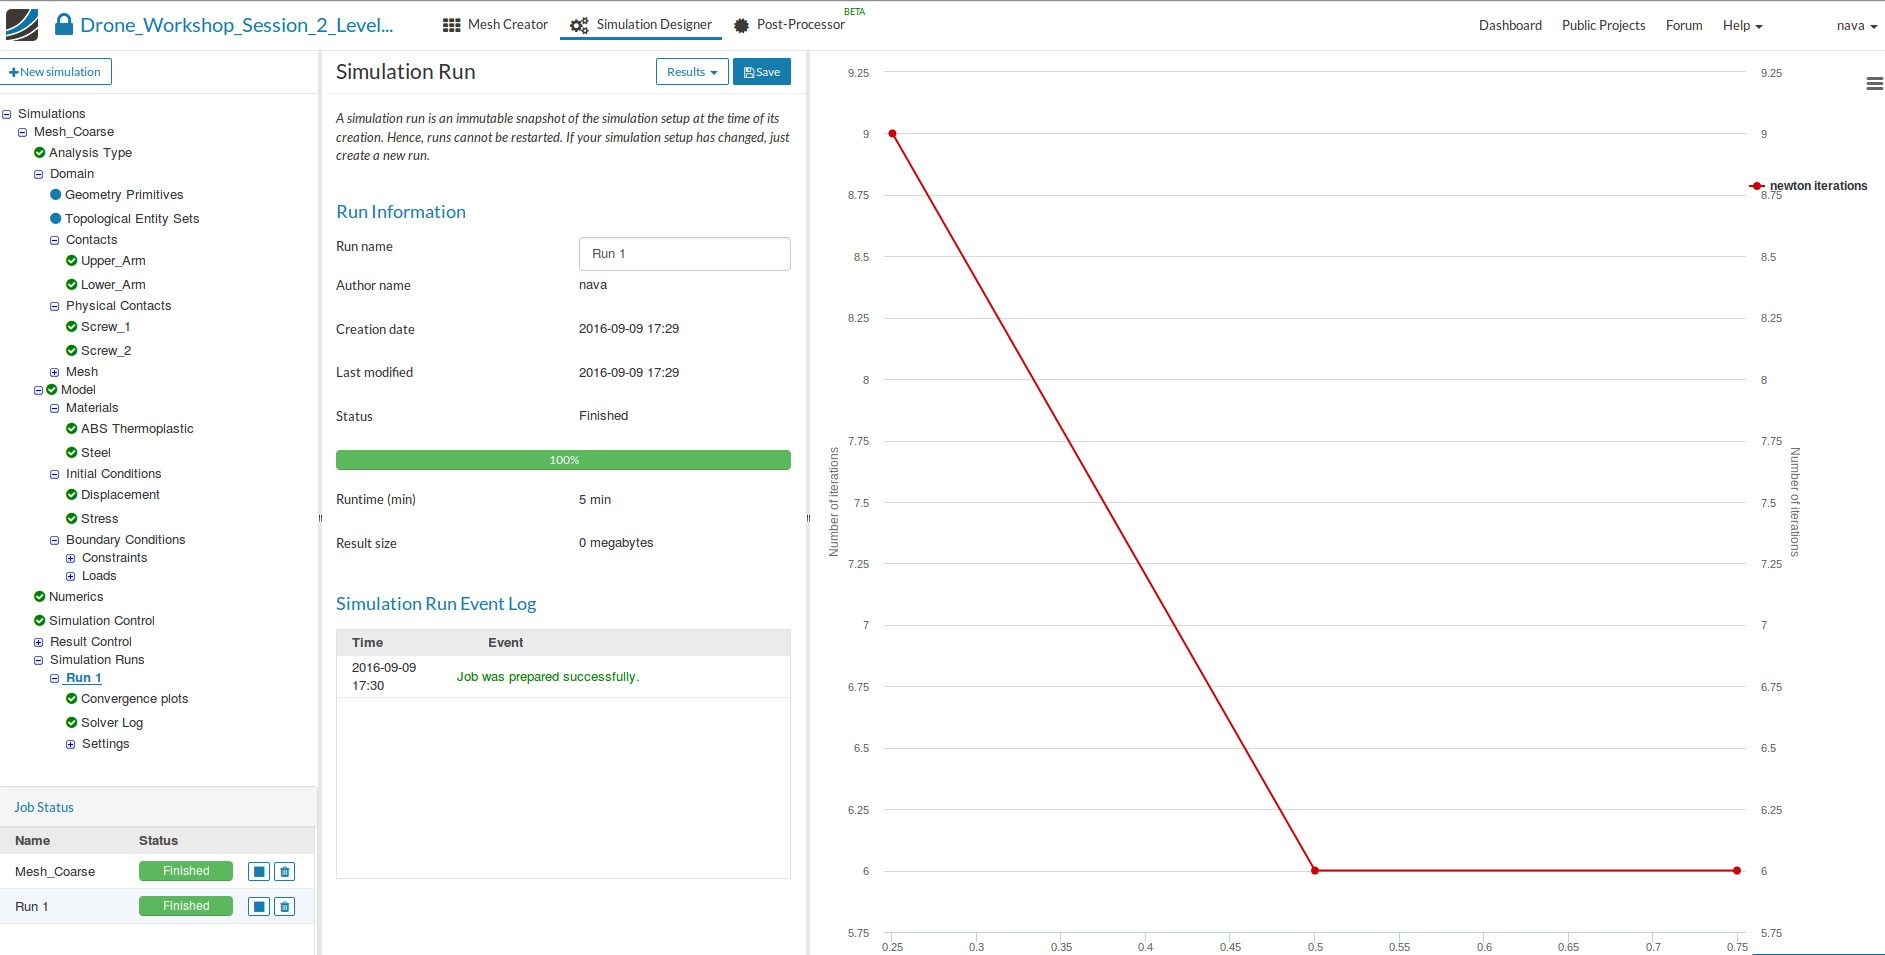Click Numerics green check icon
The width and height of the screenshot is (1885, 955).
click(40, 597)
